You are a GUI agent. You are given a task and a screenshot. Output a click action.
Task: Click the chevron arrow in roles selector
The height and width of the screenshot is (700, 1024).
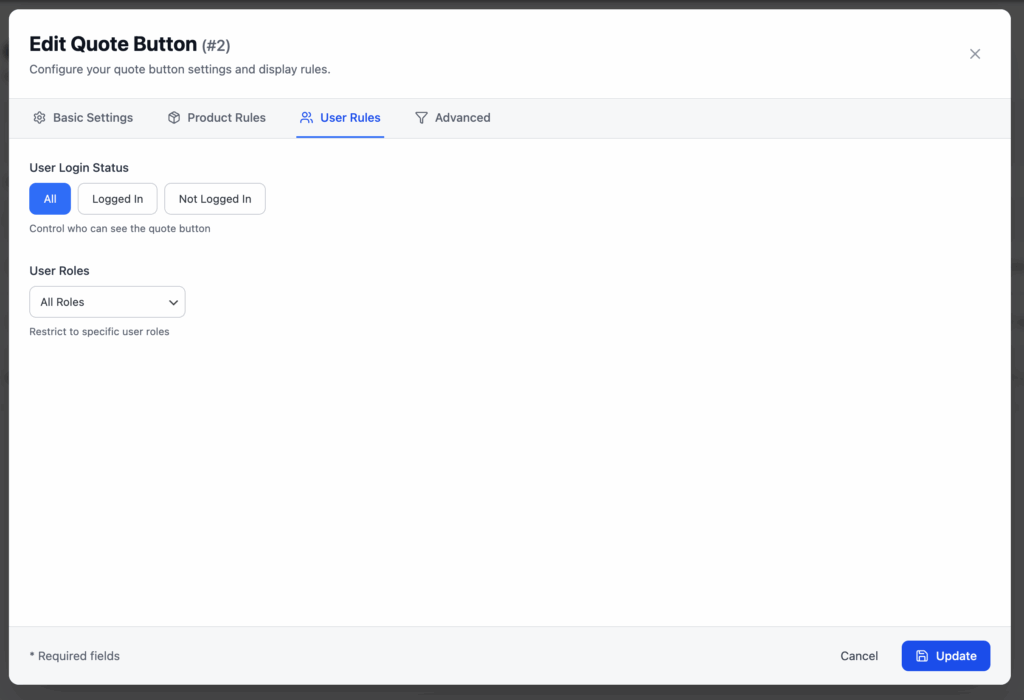pyautogui.click(x=174, y=302)
